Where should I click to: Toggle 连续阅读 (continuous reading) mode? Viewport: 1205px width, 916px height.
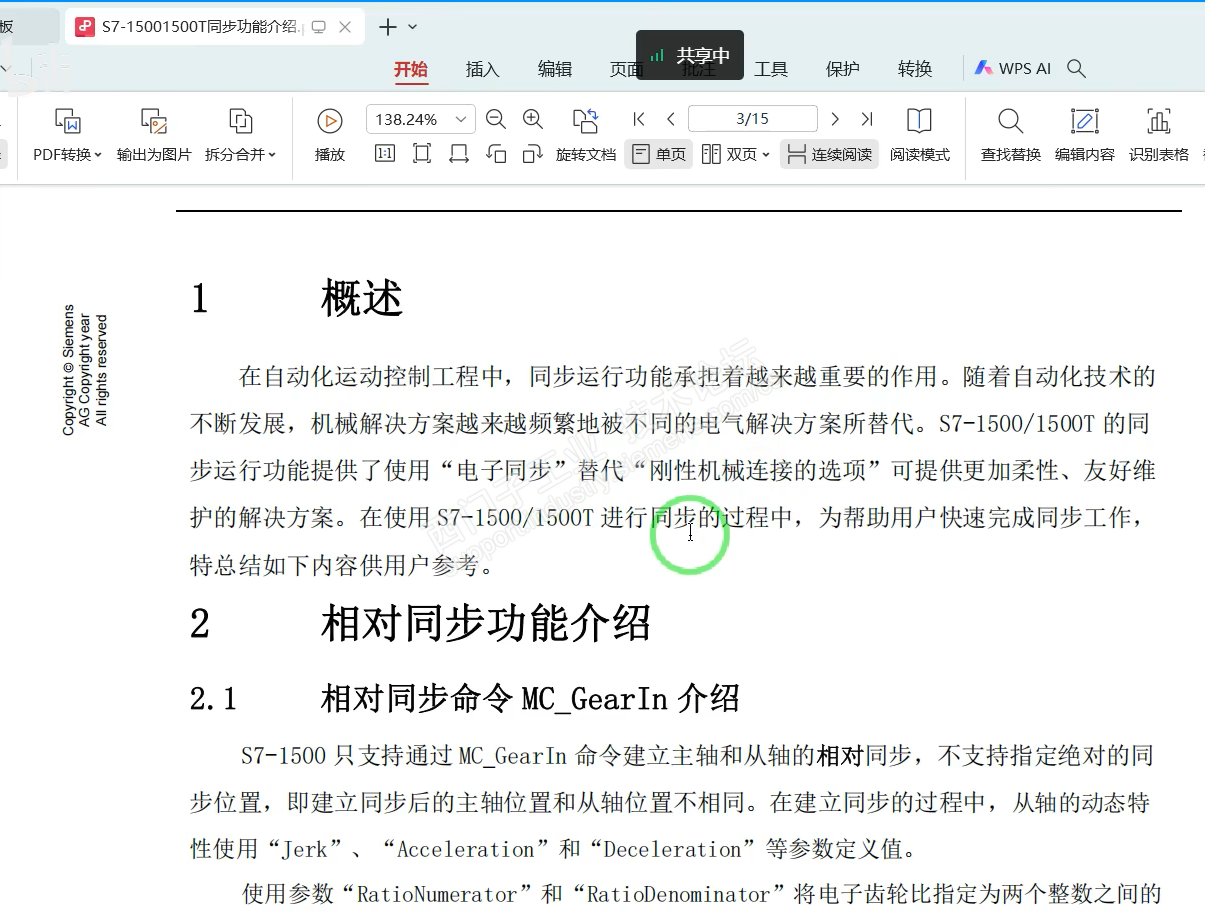point(829,154)
